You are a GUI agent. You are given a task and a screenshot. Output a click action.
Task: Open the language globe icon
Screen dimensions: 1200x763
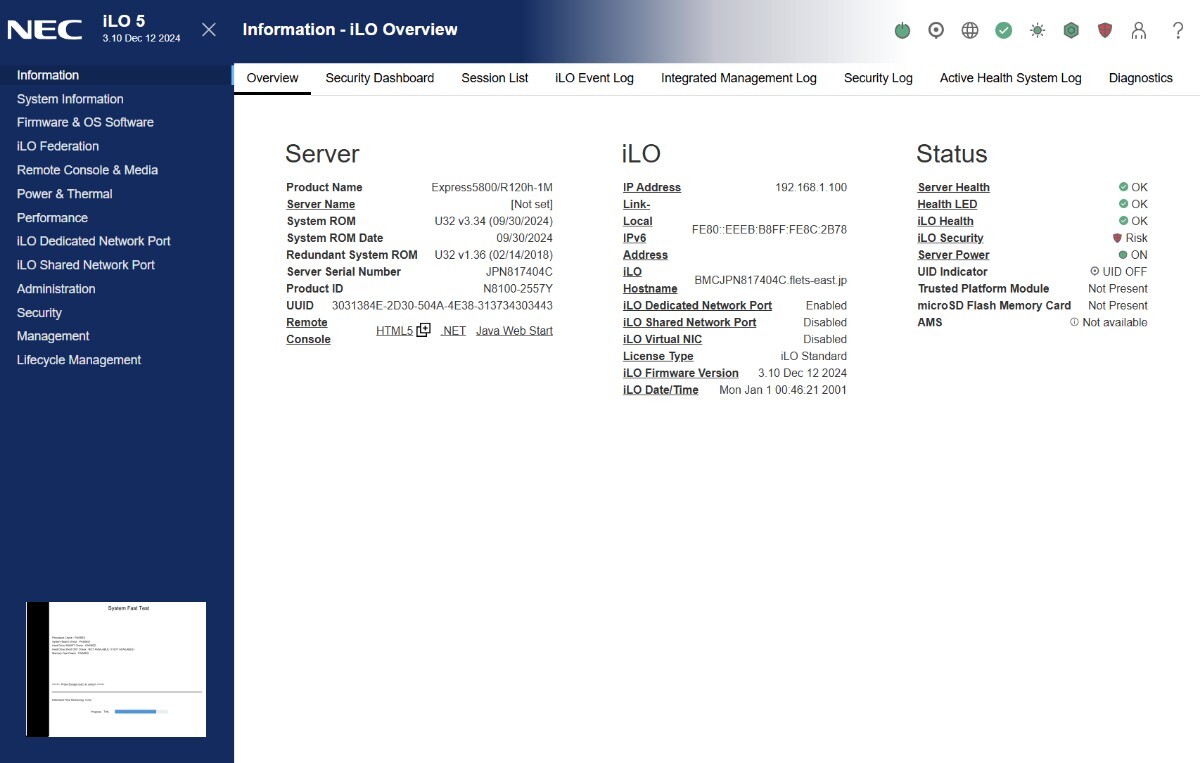(970, 30)
